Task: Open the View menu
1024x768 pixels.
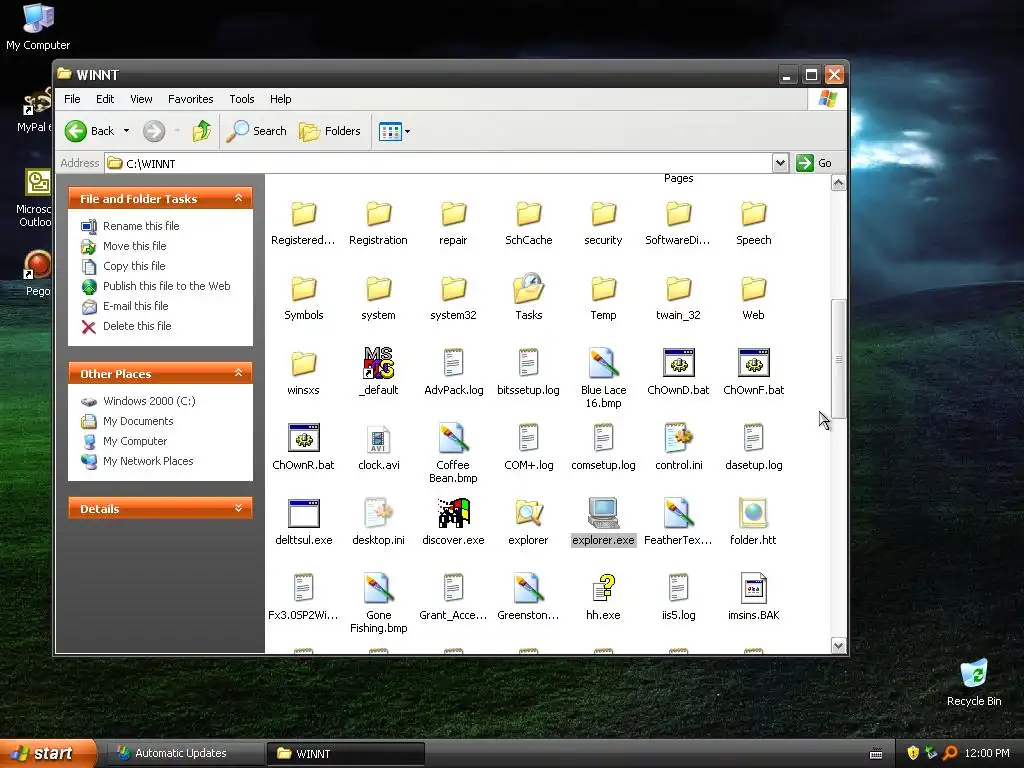Action: (141, 99)
